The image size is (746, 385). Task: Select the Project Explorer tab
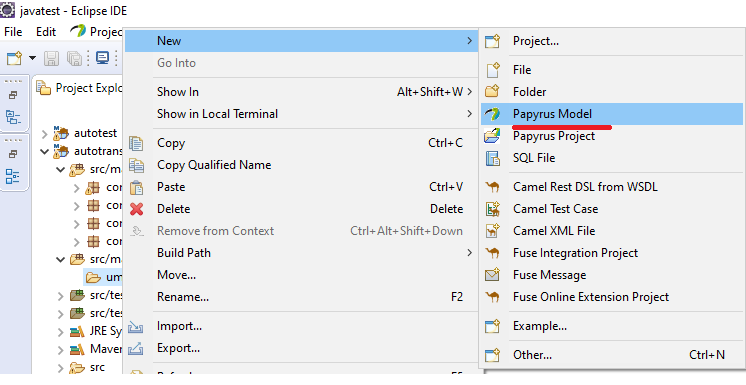click(x=79, y=88)
